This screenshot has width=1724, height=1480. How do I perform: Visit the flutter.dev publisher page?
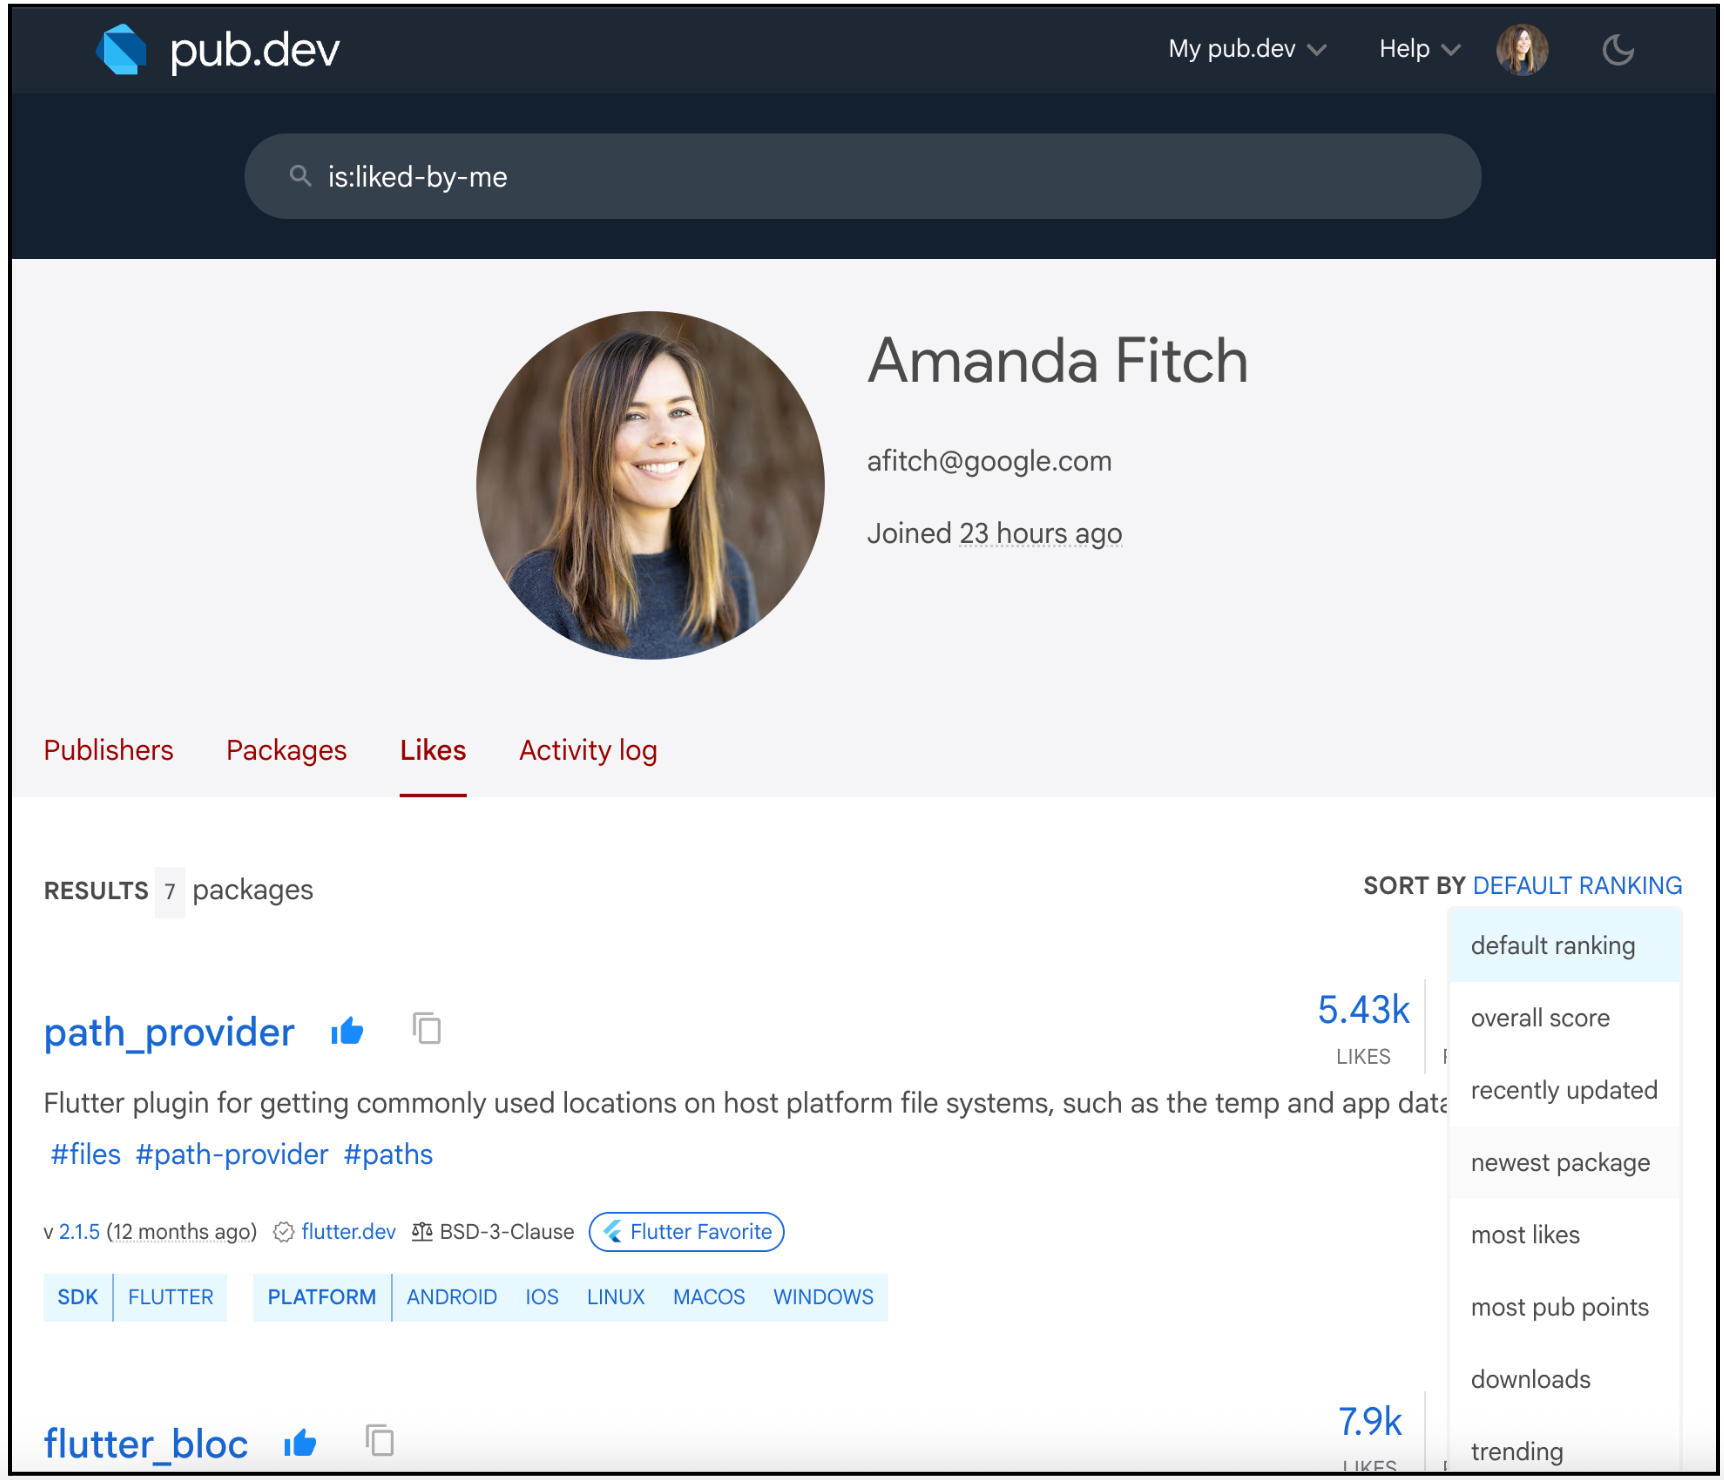[x=348, y=1232]
